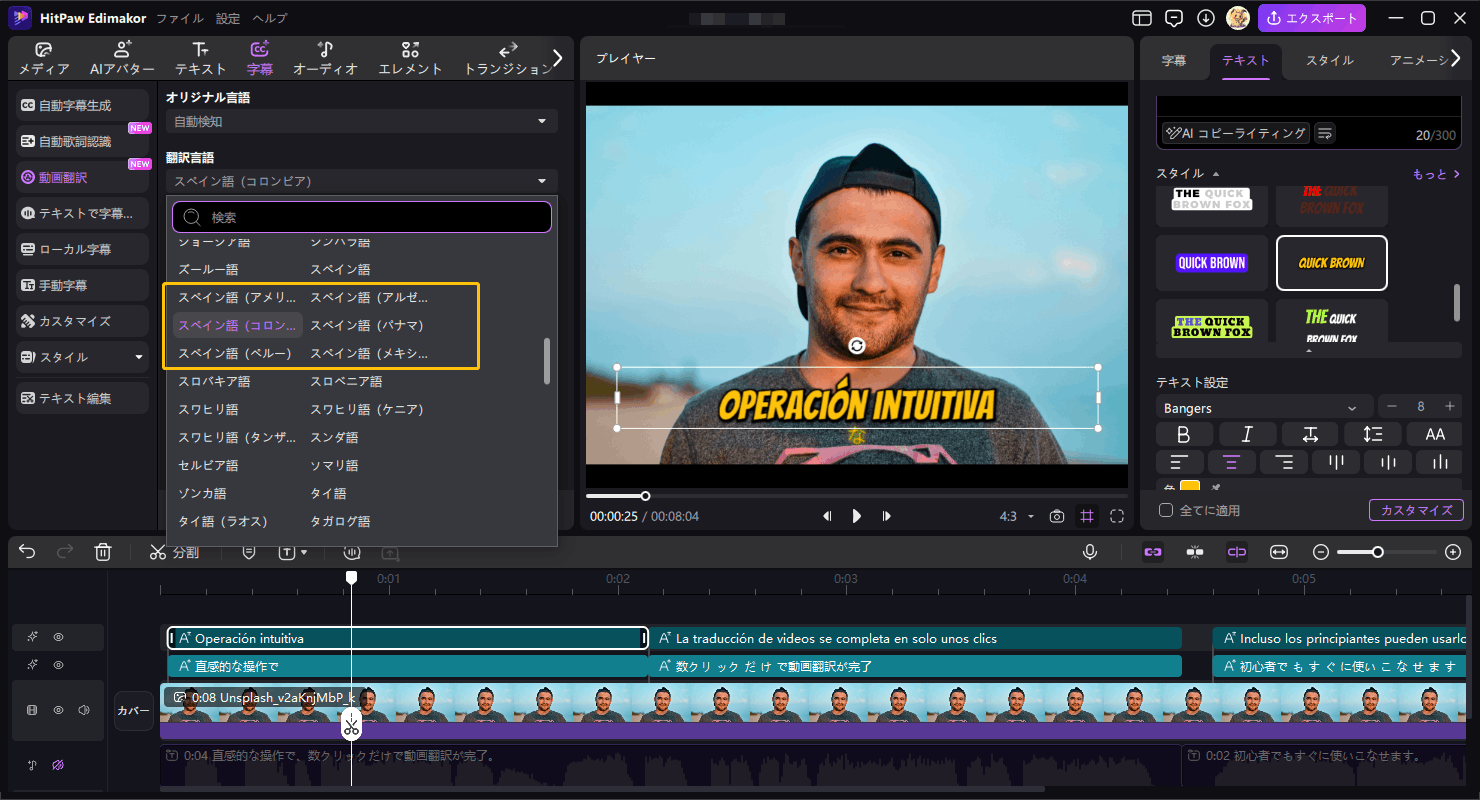Mute the video track audio
Image resolution: width=1480 pixels, height=800 pixels.
point(83,710)
